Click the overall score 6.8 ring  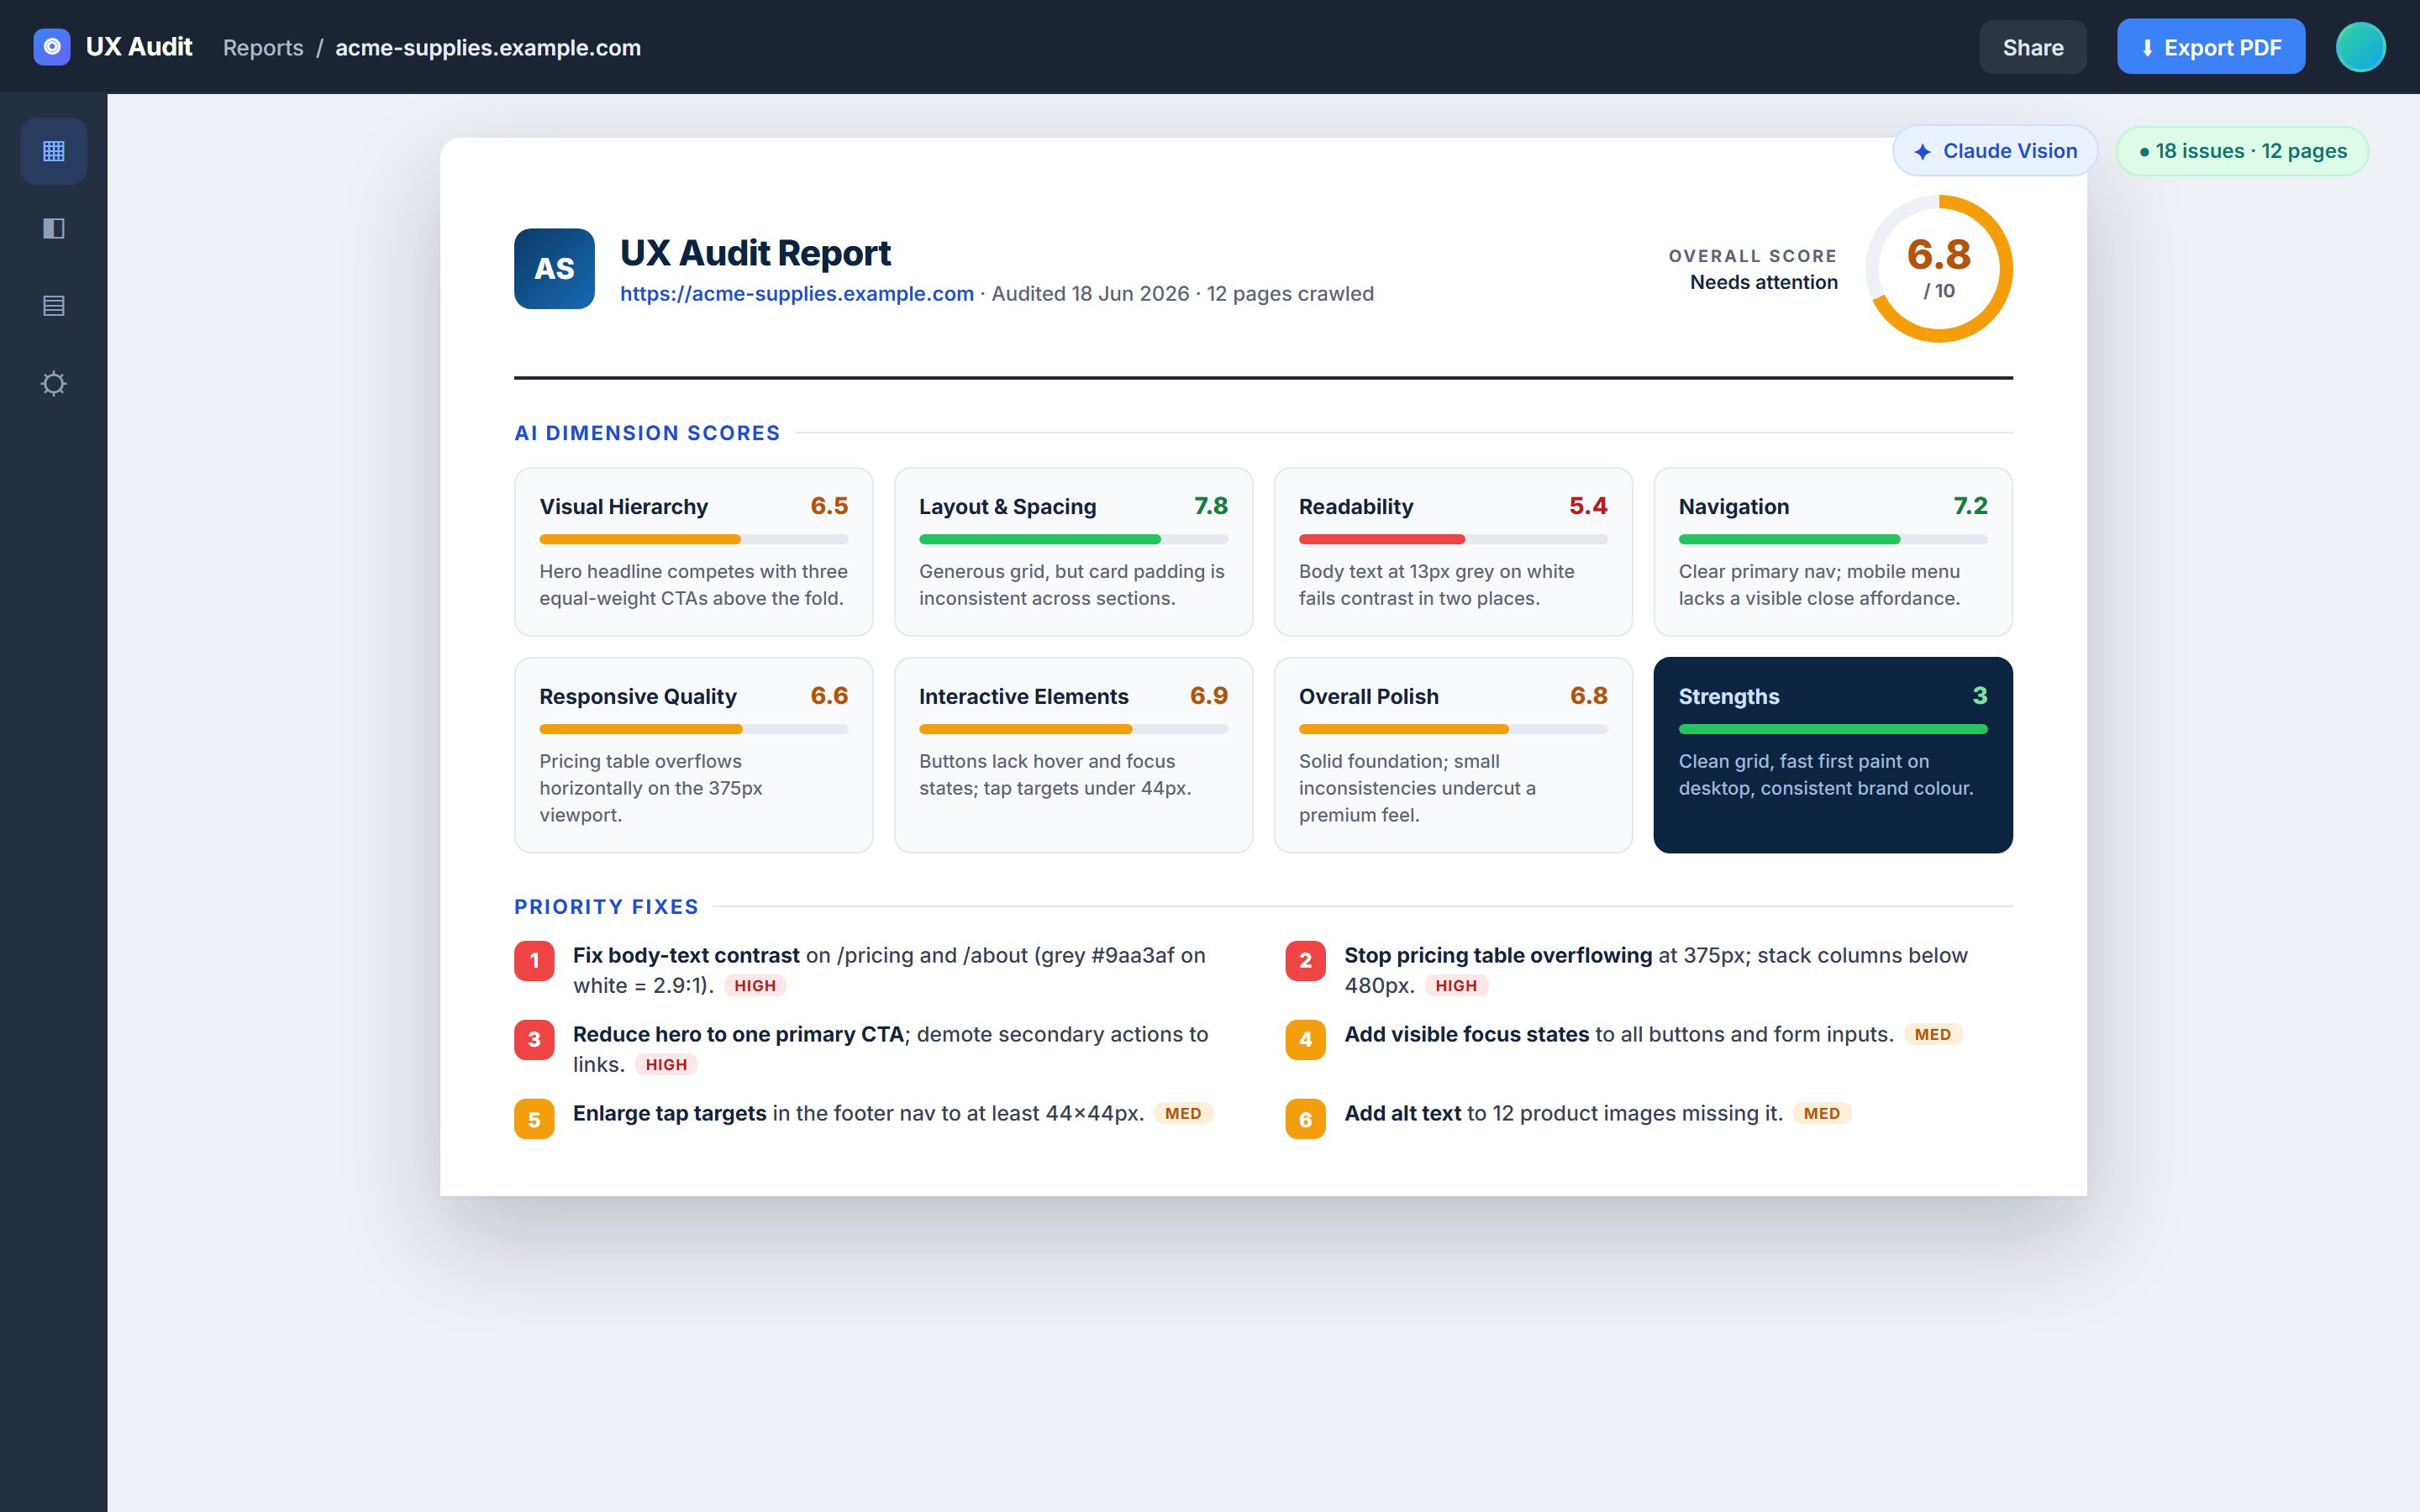[x=1939, y=269]
